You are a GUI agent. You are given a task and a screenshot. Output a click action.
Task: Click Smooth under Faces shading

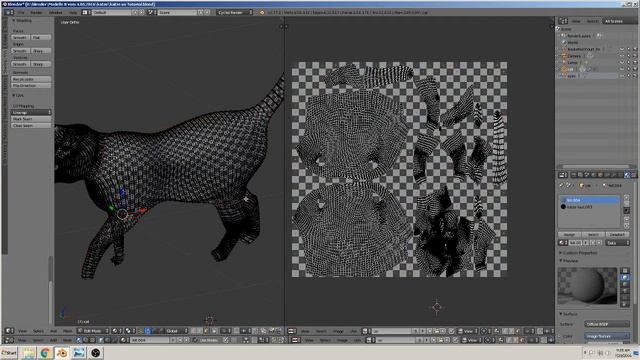pos(20,38)
